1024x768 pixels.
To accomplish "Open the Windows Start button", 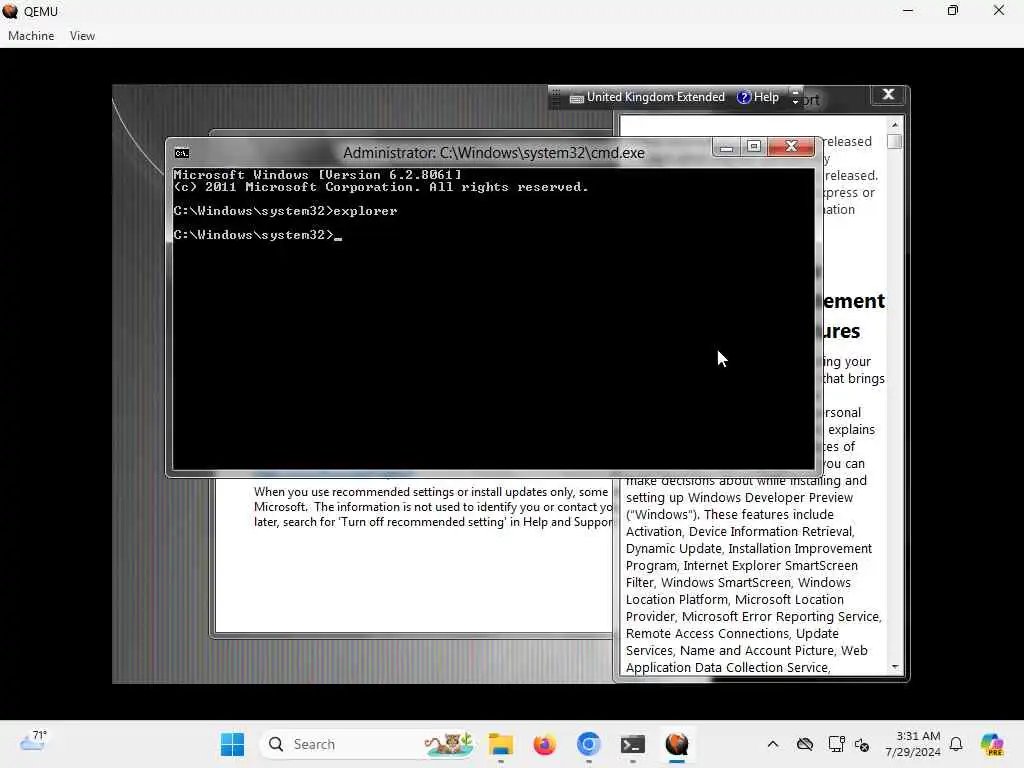I will tap(232, 744).
